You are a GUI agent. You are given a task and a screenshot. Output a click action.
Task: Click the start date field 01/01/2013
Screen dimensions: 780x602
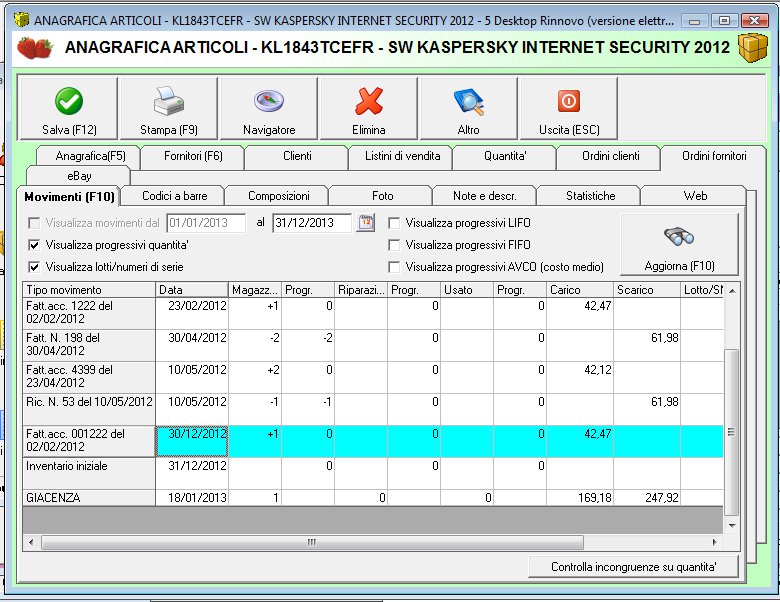(206, 223)
